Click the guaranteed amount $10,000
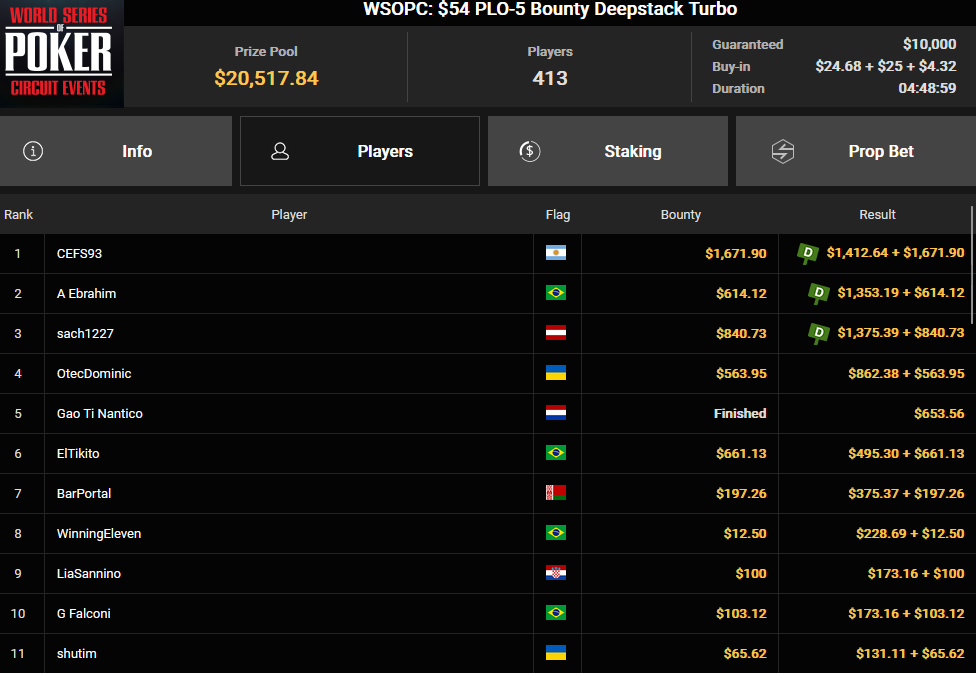This screenshot has width=976, height=673. (x=929, y=44)
